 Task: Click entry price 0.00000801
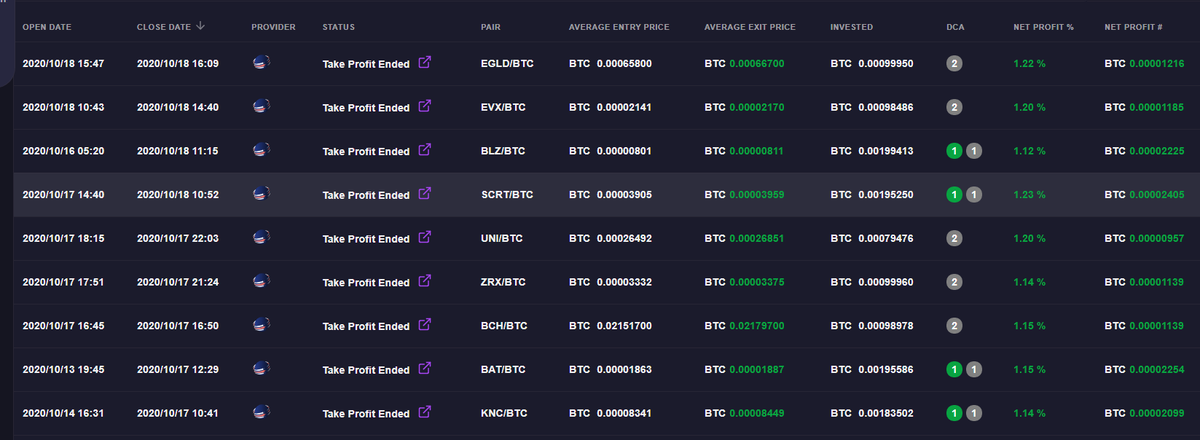[624, 151]
